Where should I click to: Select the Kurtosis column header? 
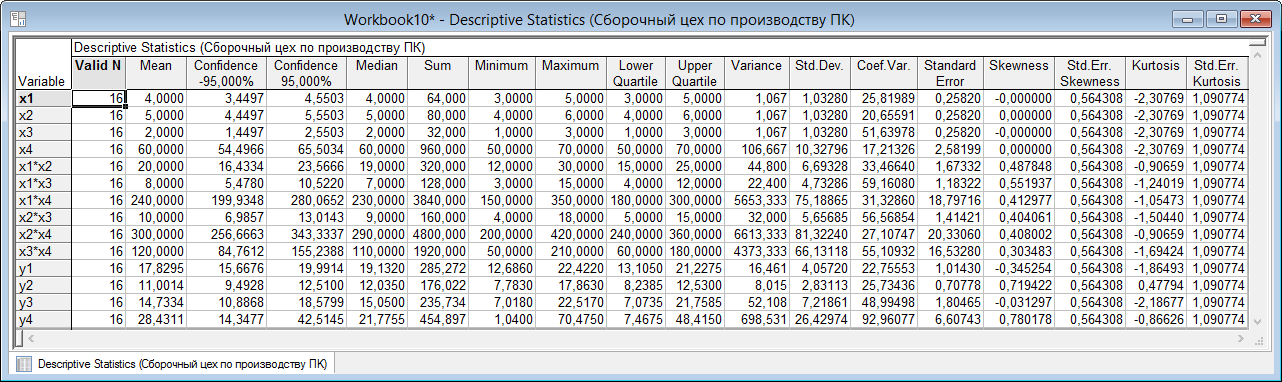click(x=1155, y=73)
